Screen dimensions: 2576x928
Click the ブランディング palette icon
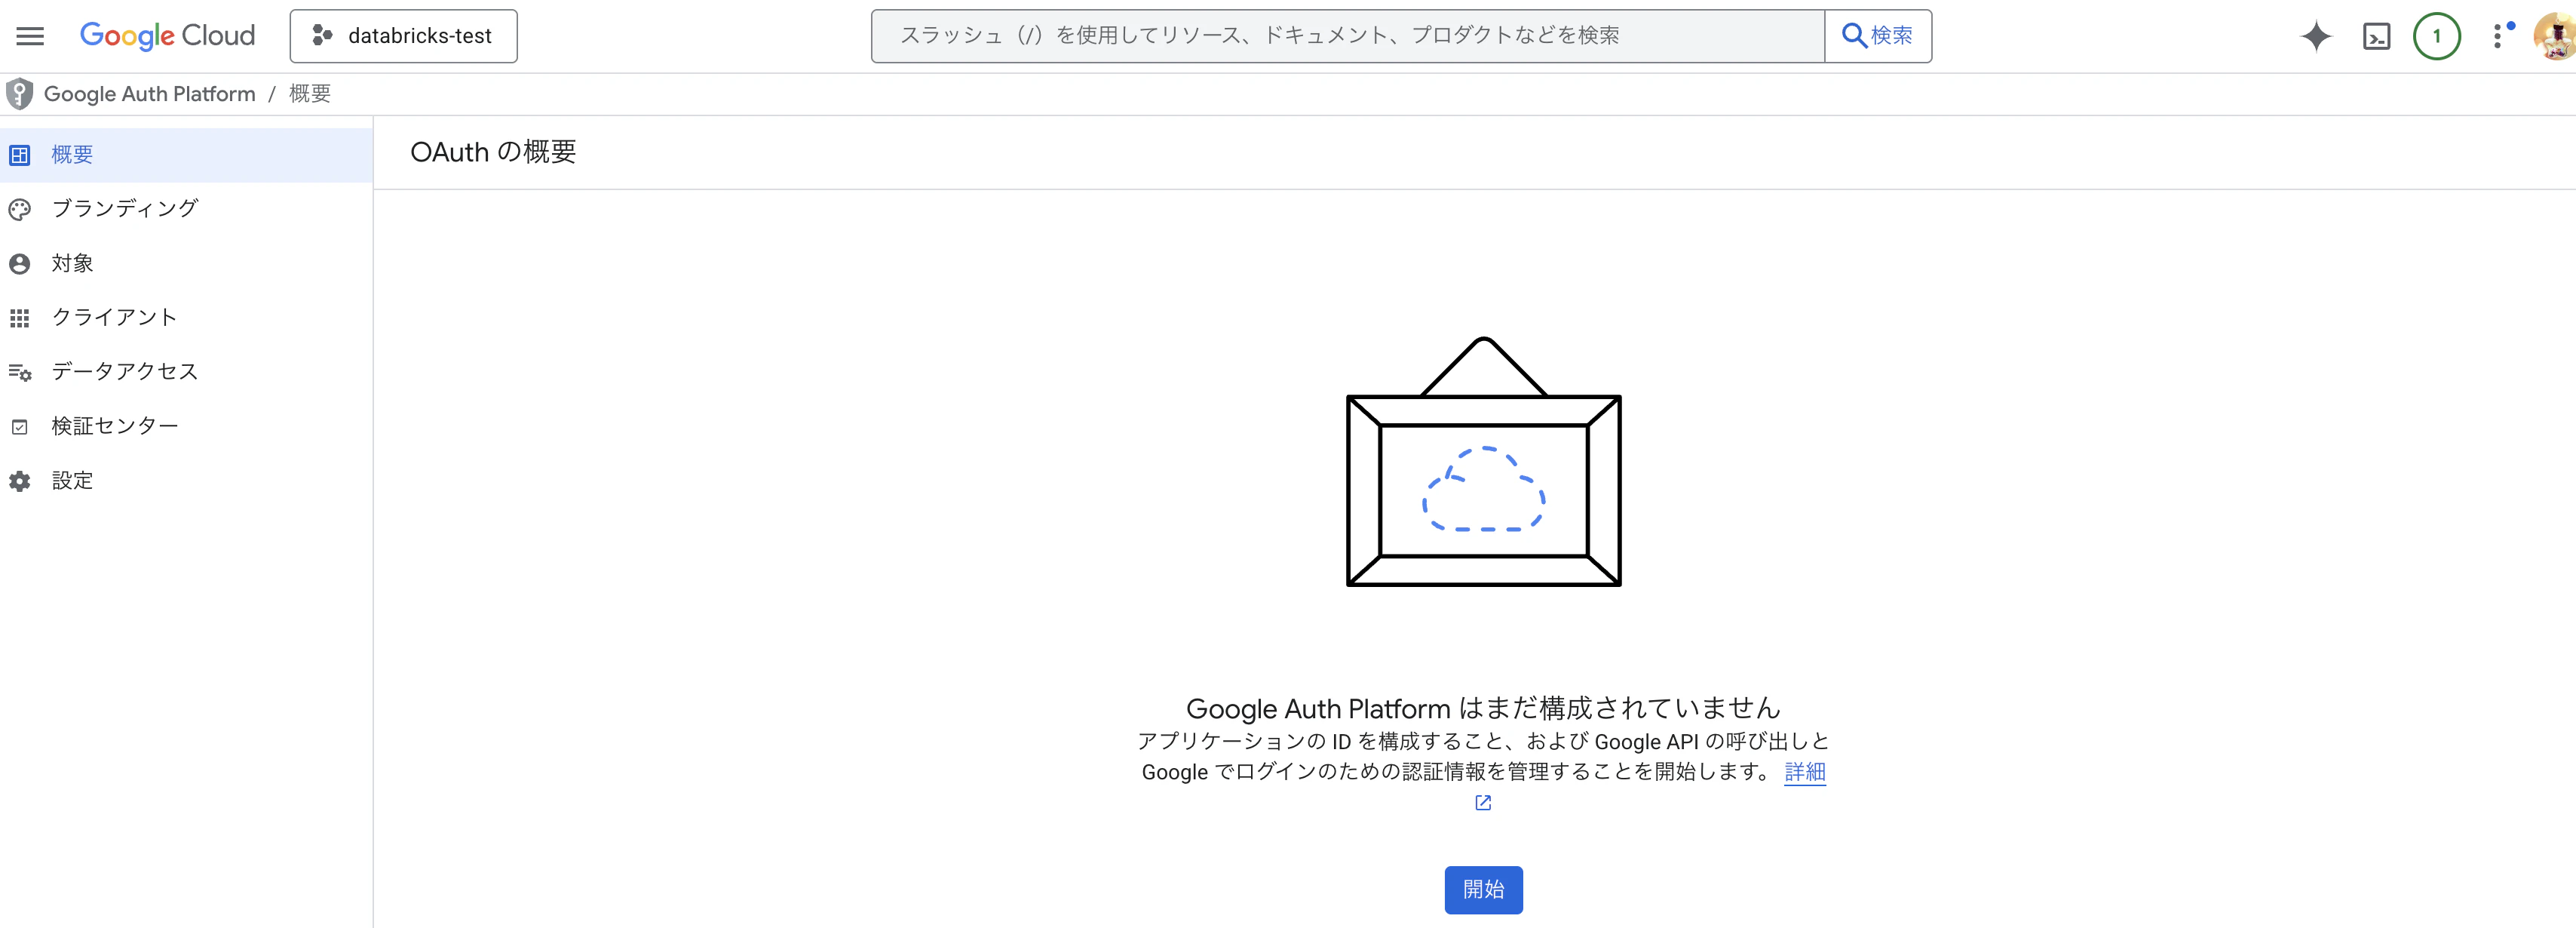pos(20,209)
